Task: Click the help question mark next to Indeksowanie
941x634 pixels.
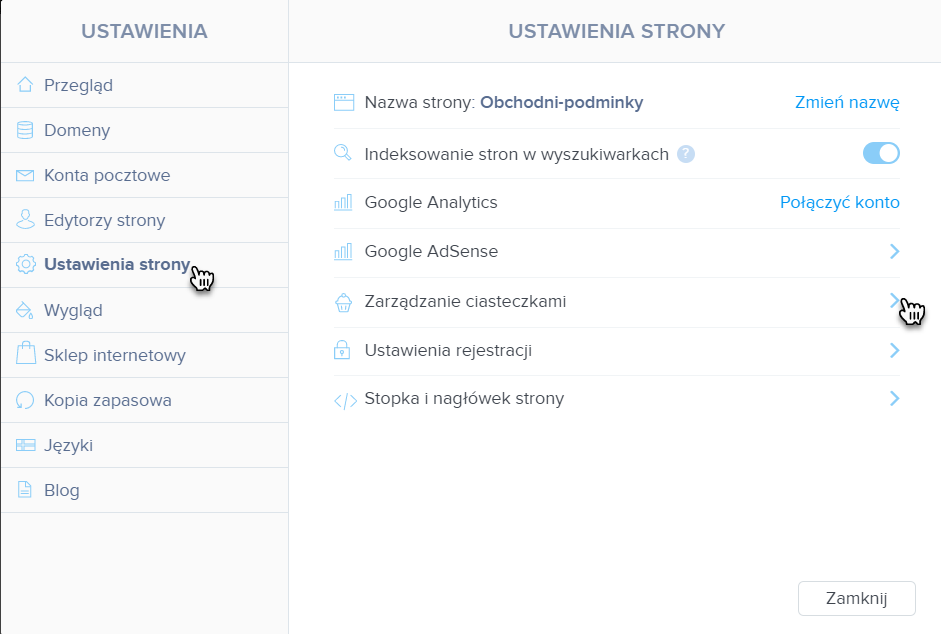Action: (686, 154)
